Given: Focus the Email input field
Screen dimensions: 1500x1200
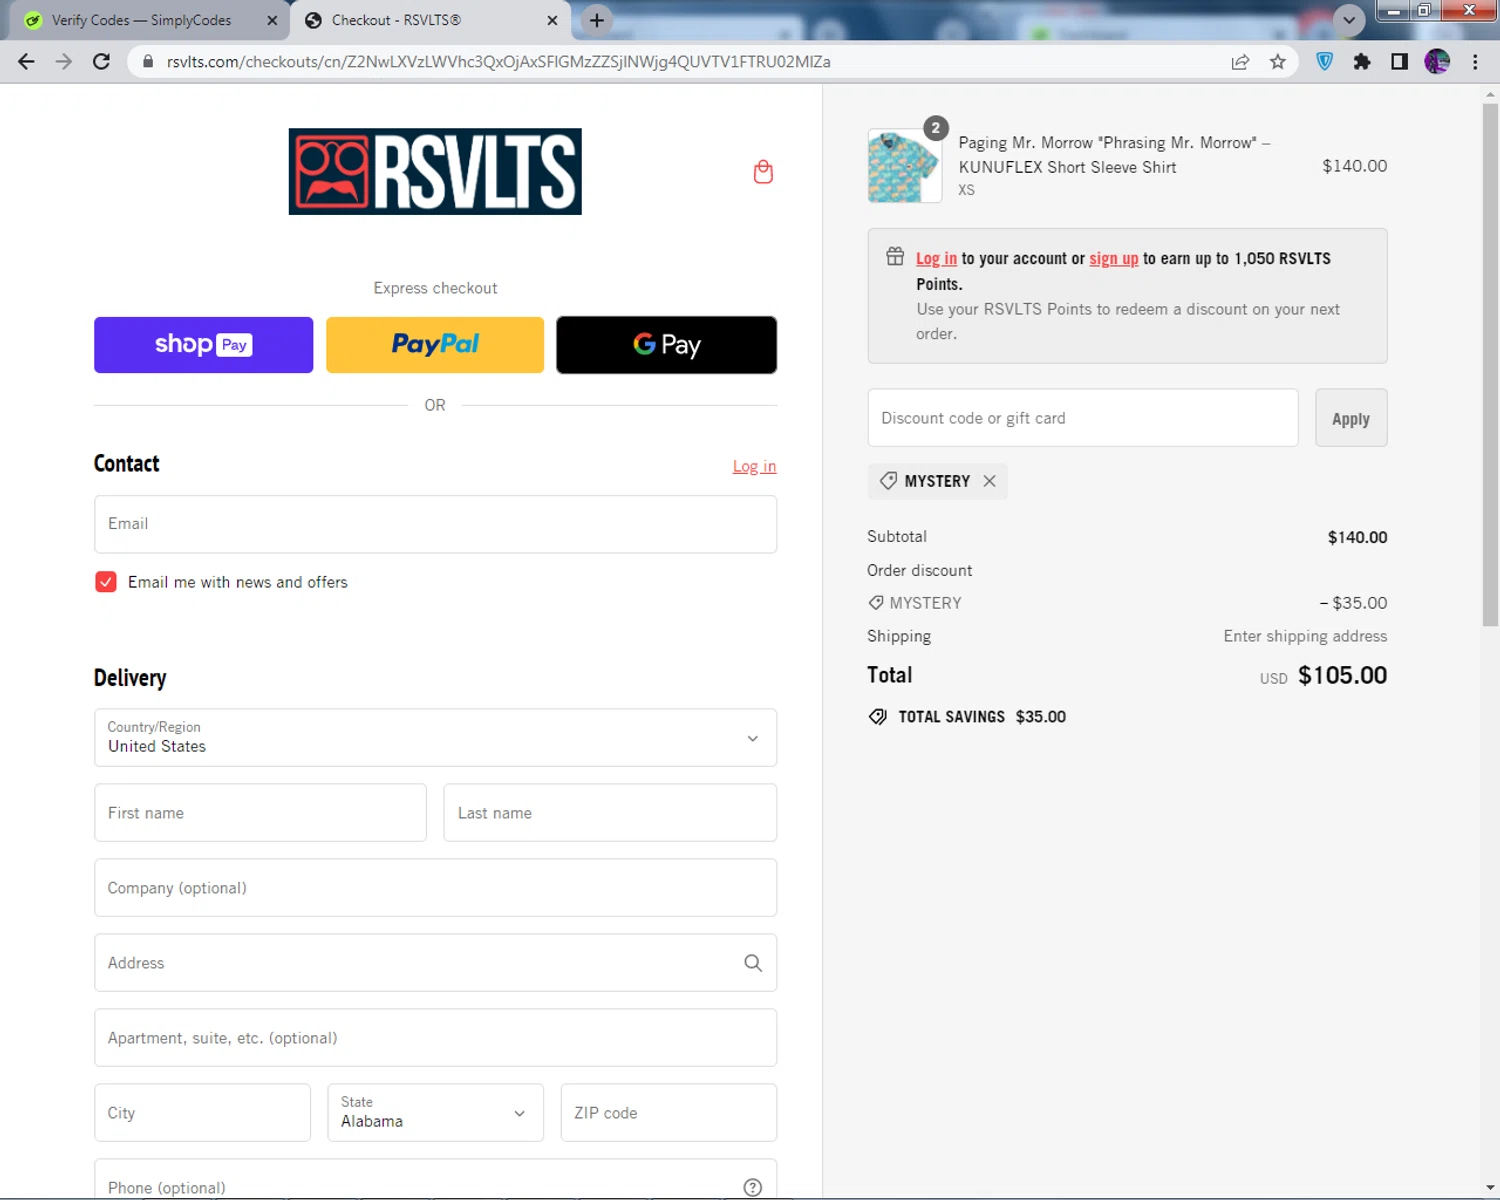Looking at the screenshot, I should pos(435,524).
